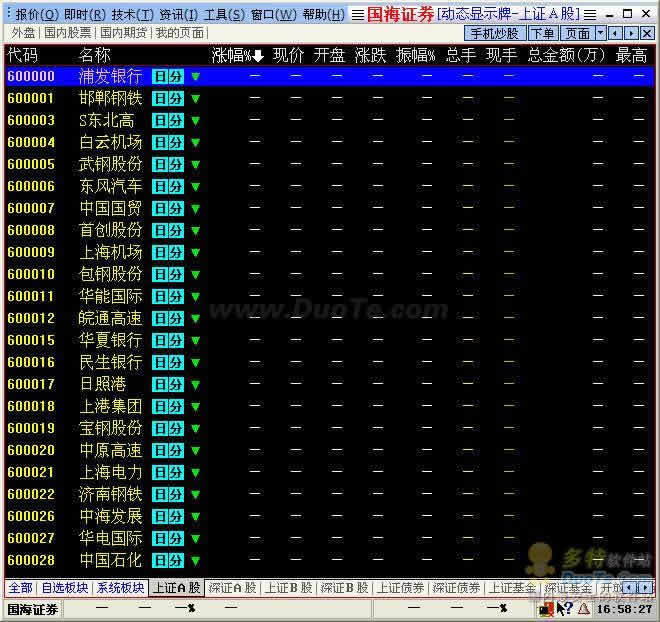Viewport: 660px width, 622px height.
Task: Open the 报价(Q) menu
Action: (x=37, y=15)
